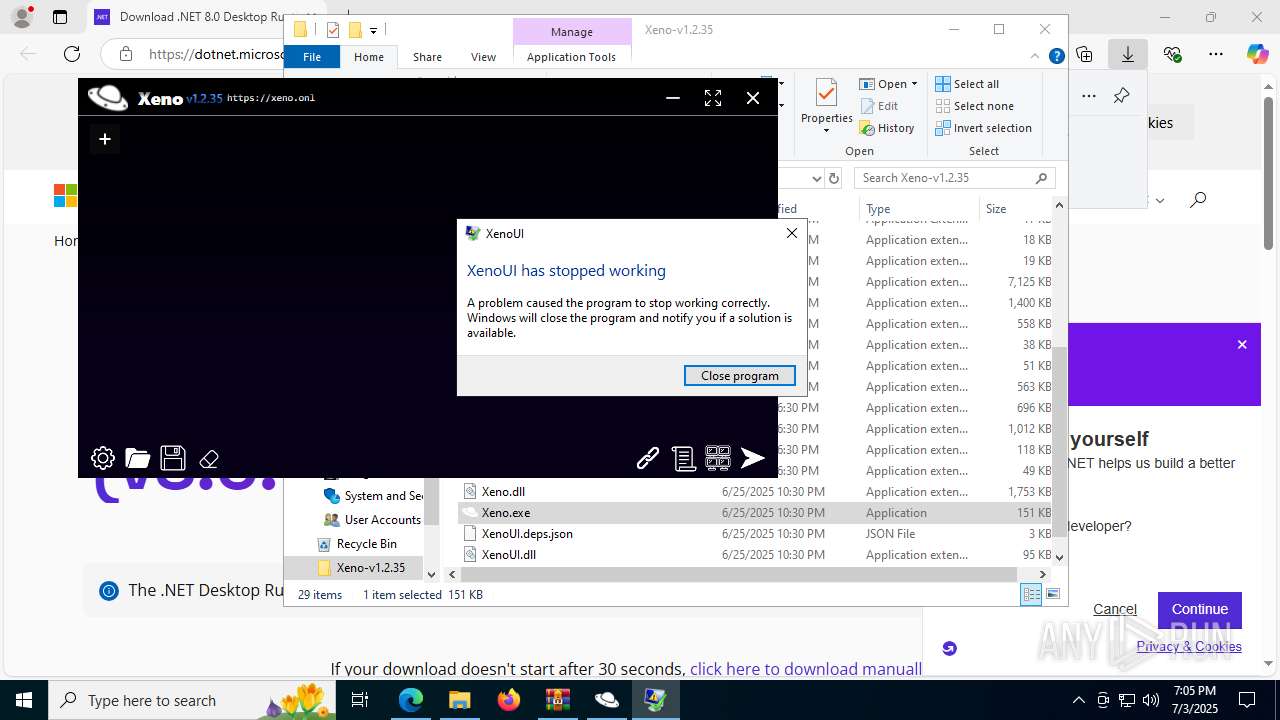Click Invert selection in Explorer ribbon
The height and width of the screenshot is (720, 1280).
[x=984, y=128]
